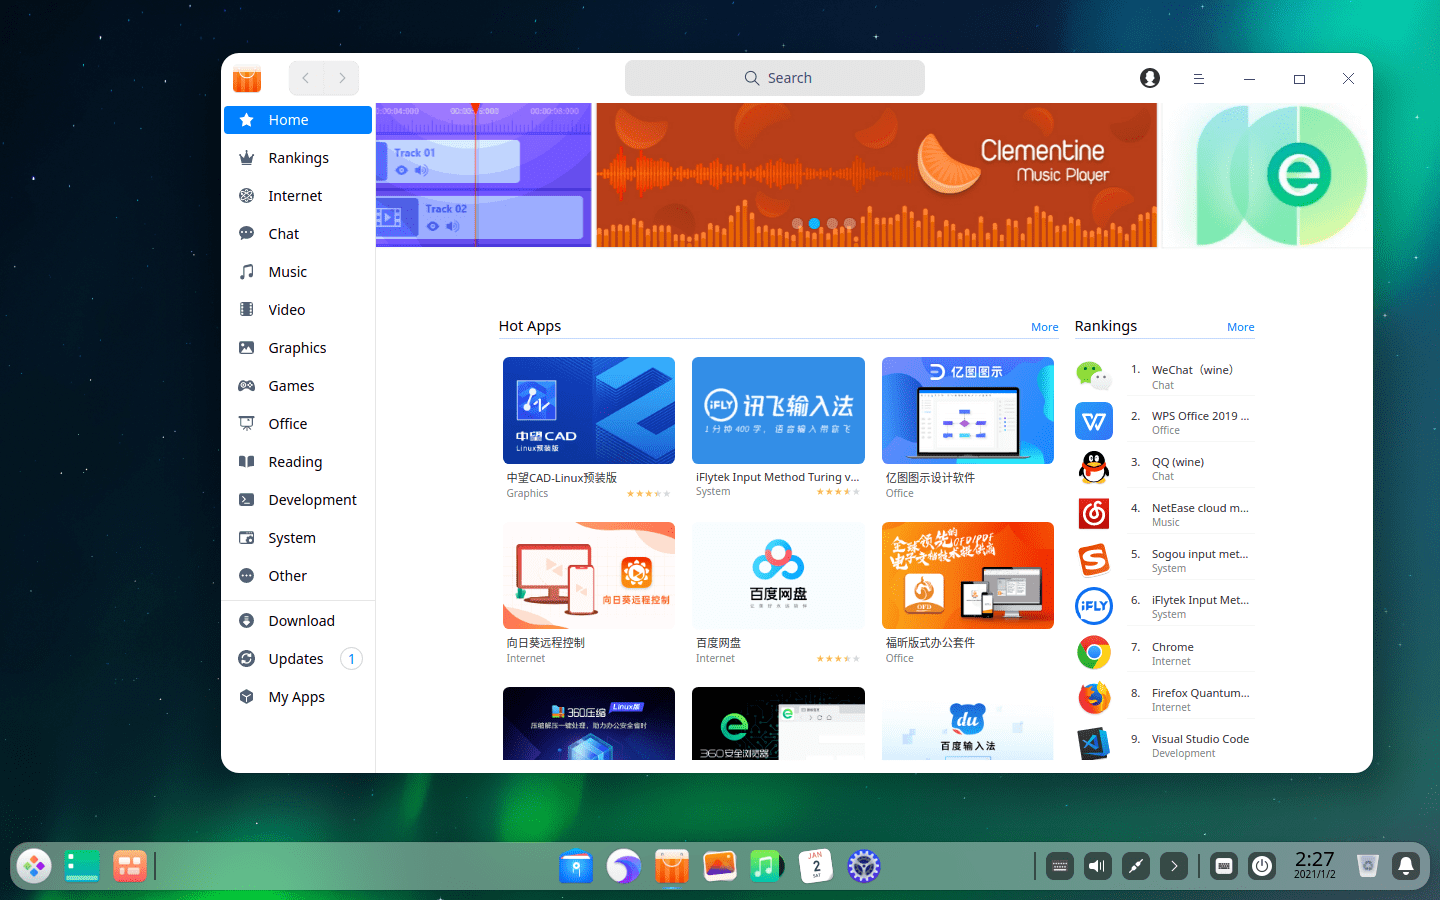Open the Reading category
Image resolution: width=1440 pixels, height=900 pixels.
coord(298,462)
